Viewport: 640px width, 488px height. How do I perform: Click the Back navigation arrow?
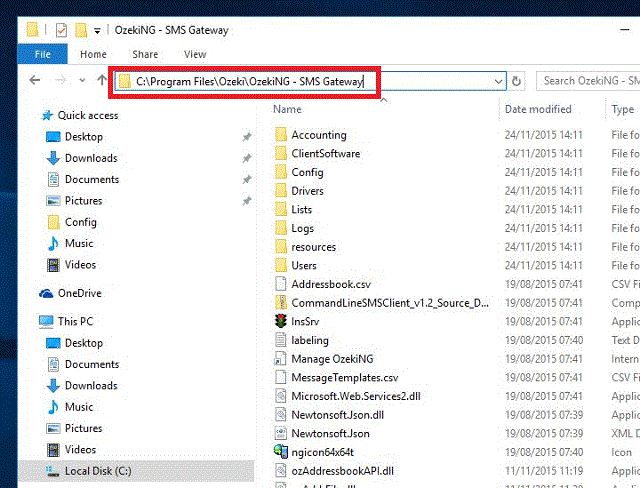pyautogui.click(x=35, y=80)
